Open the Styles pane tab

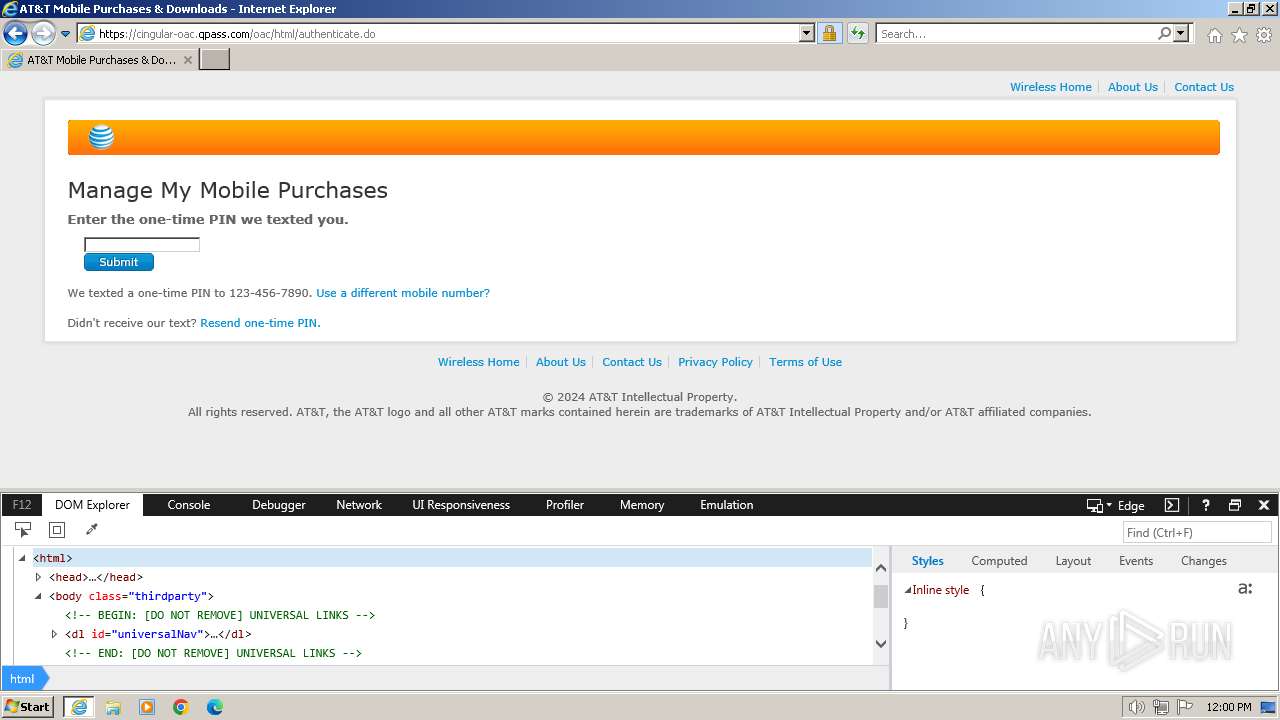[927, 561]
